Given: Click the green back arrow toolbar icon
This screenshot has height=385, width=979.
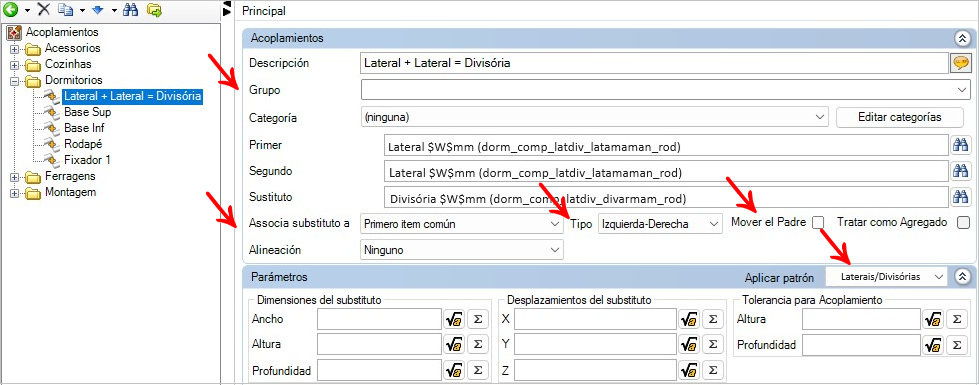Looking at the screenshot, I should click(x=10, y=9).
